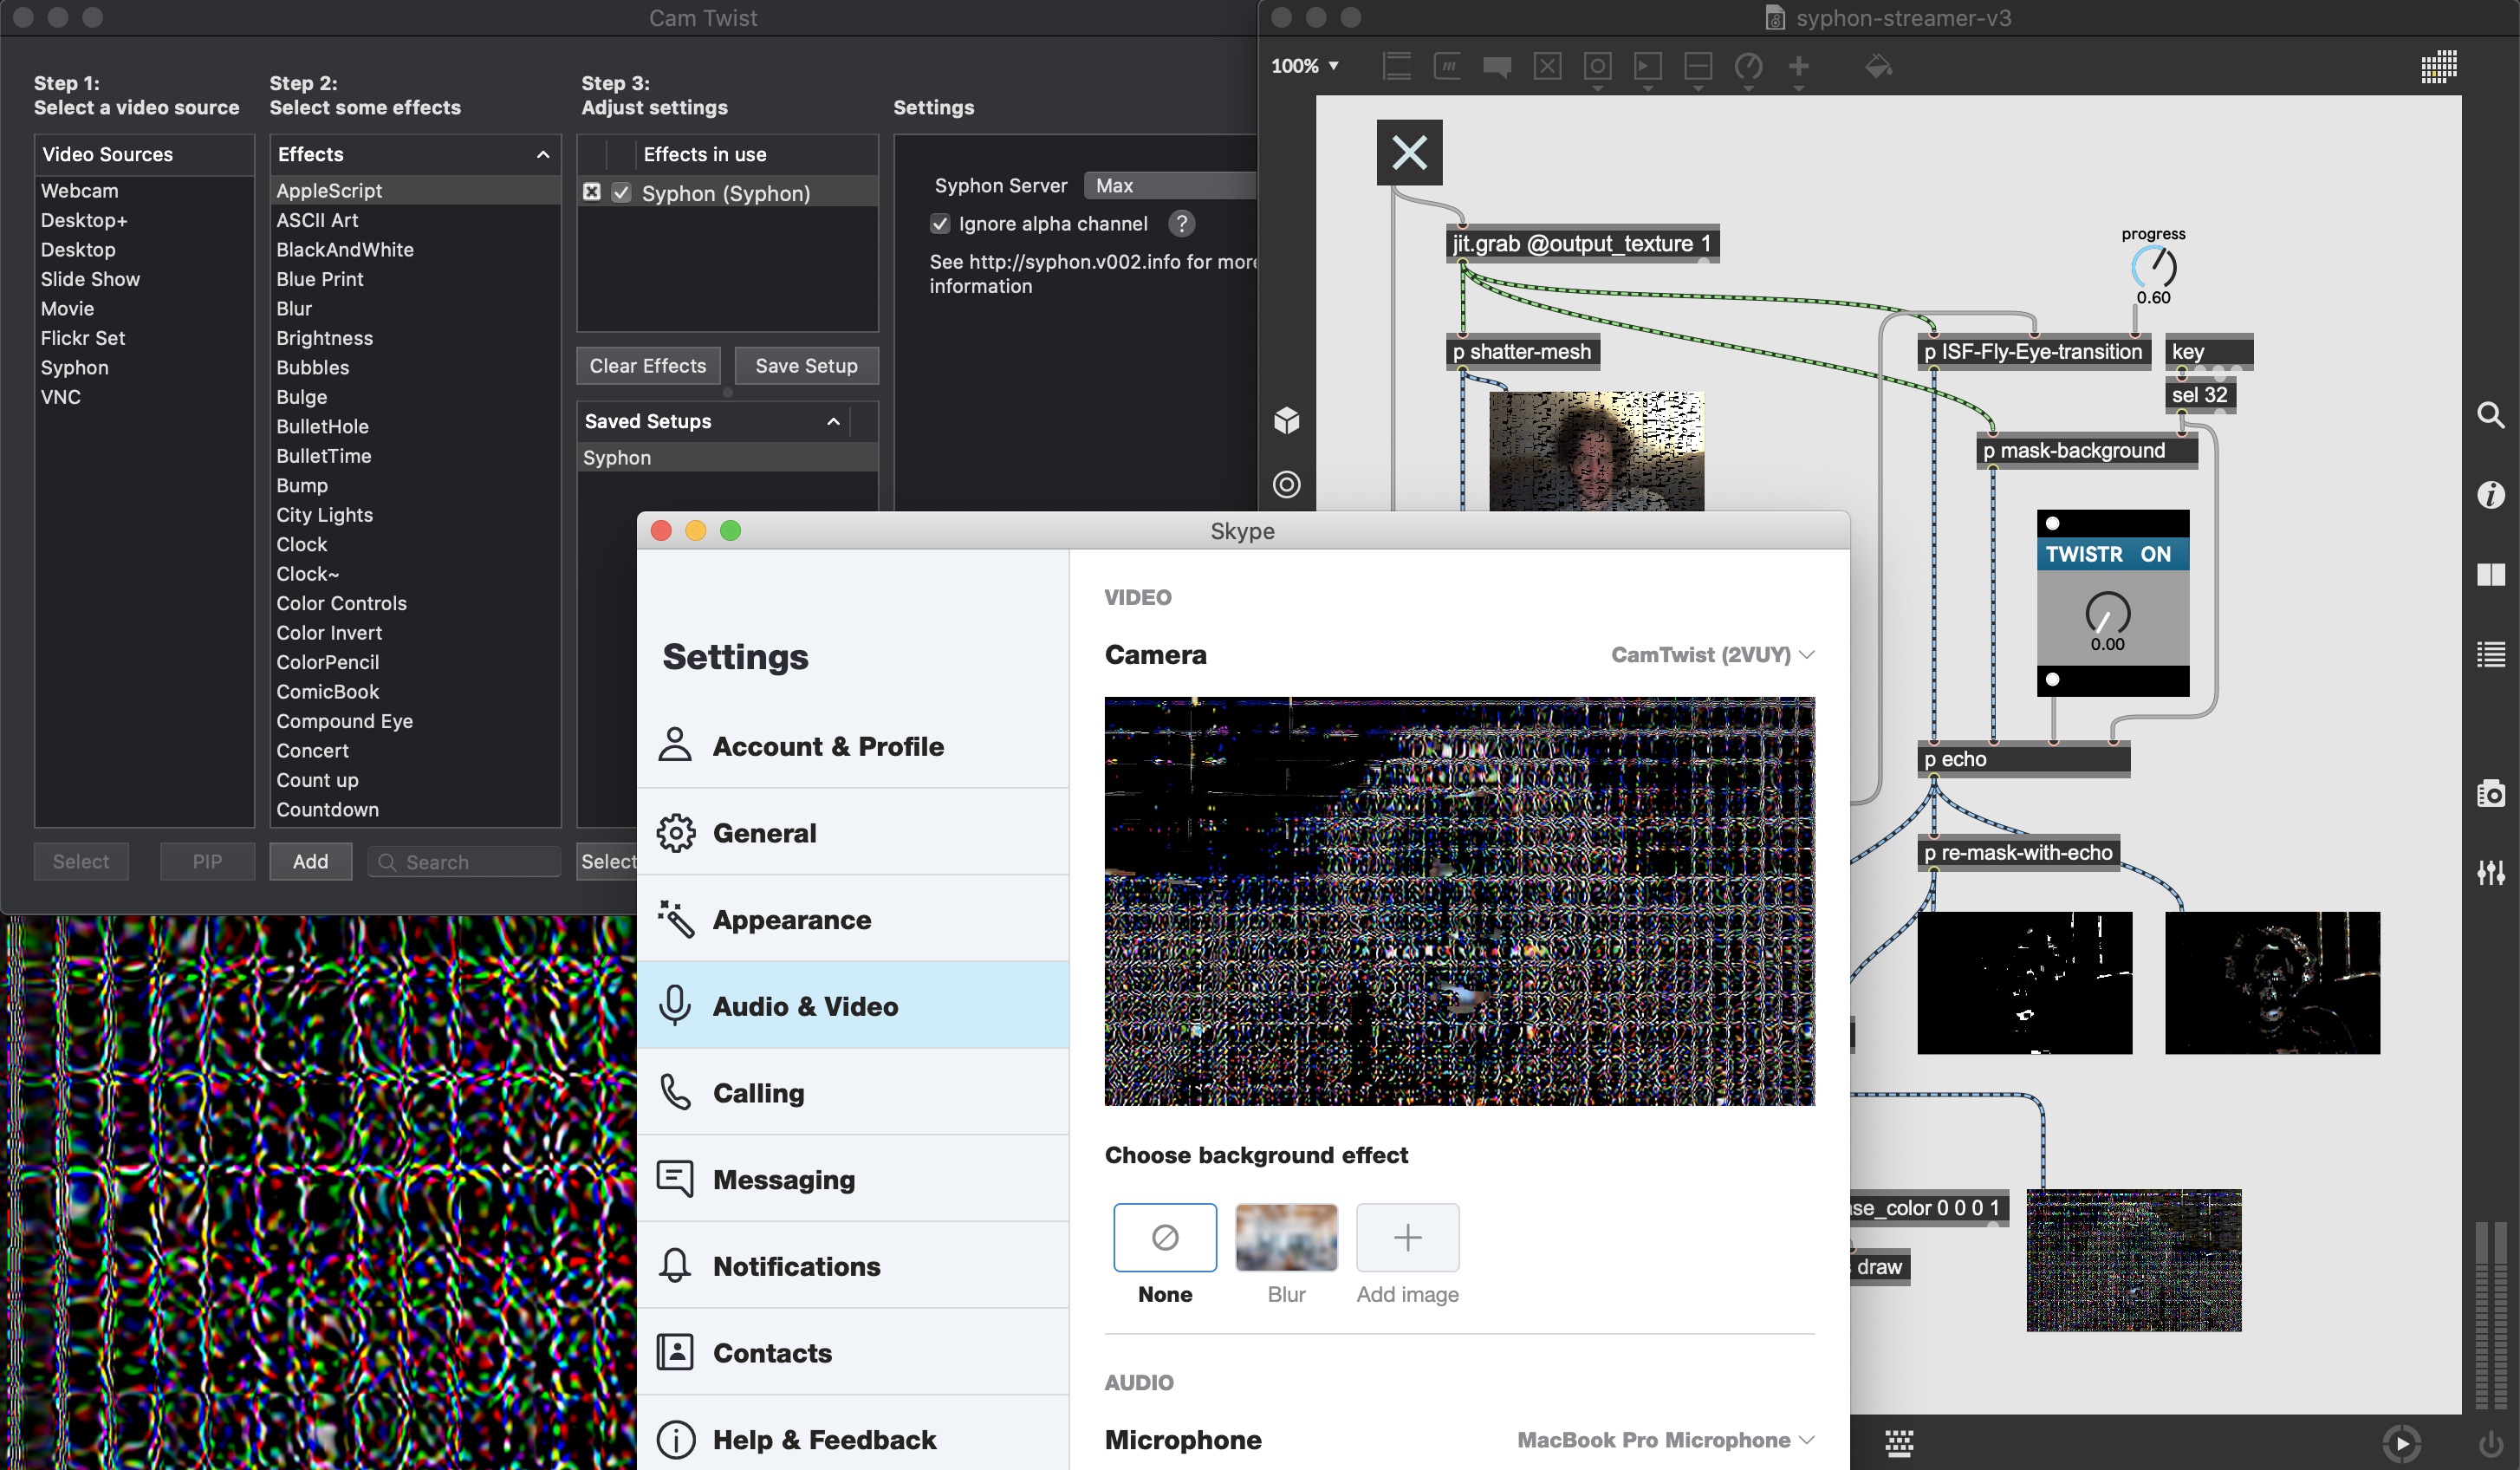The width and height of the screenshot is (2520, 1470).
Task: Open the Max zoom 100% dropdown
Action: [x=1305, y=67]
